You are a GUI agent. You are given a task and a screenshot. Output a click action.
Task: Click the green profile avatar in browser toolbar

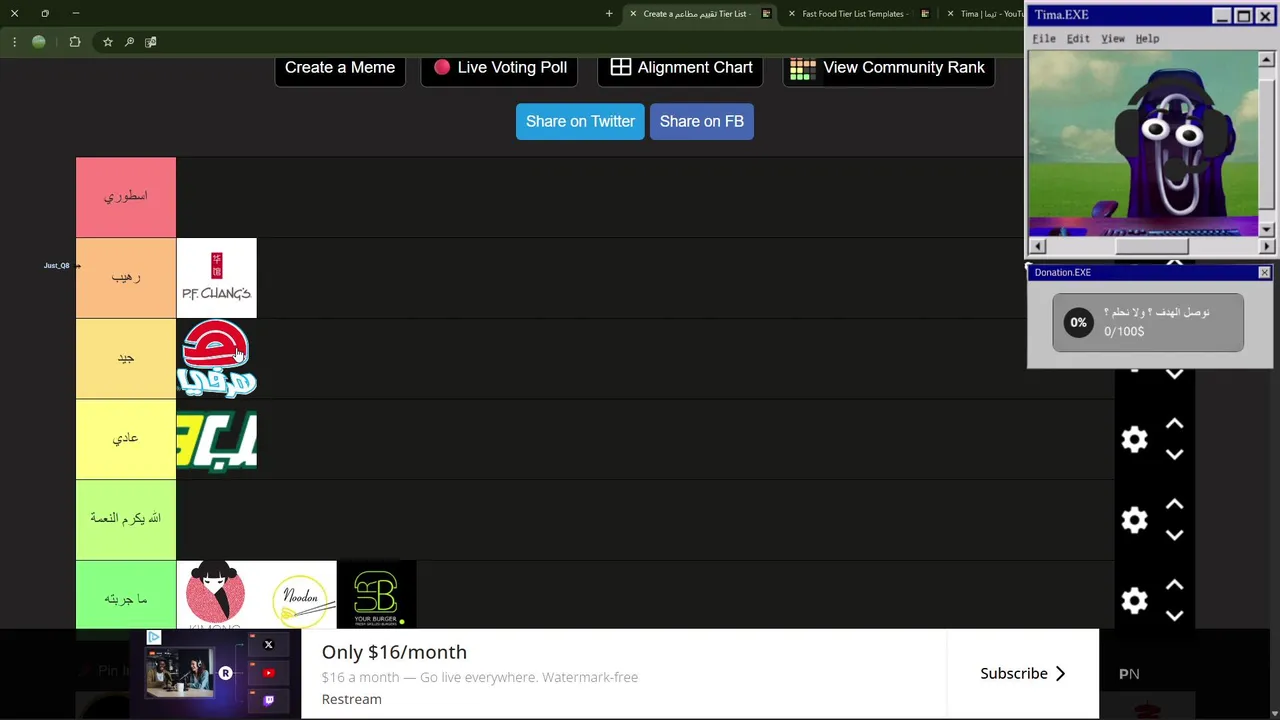[x=39, y=42]
